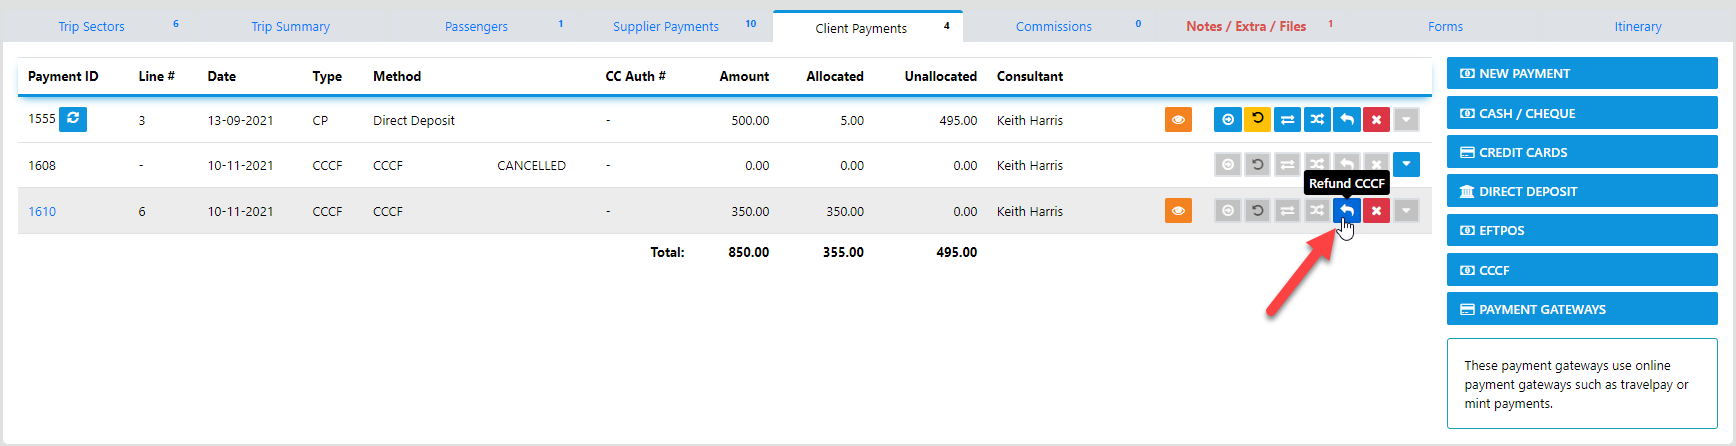Image resolution: width=1736 pixels, height=446 pixels.
Task: Select PAYMENT GATEWAYS button
Action: pyautogui.click(x=1581, y=309)
